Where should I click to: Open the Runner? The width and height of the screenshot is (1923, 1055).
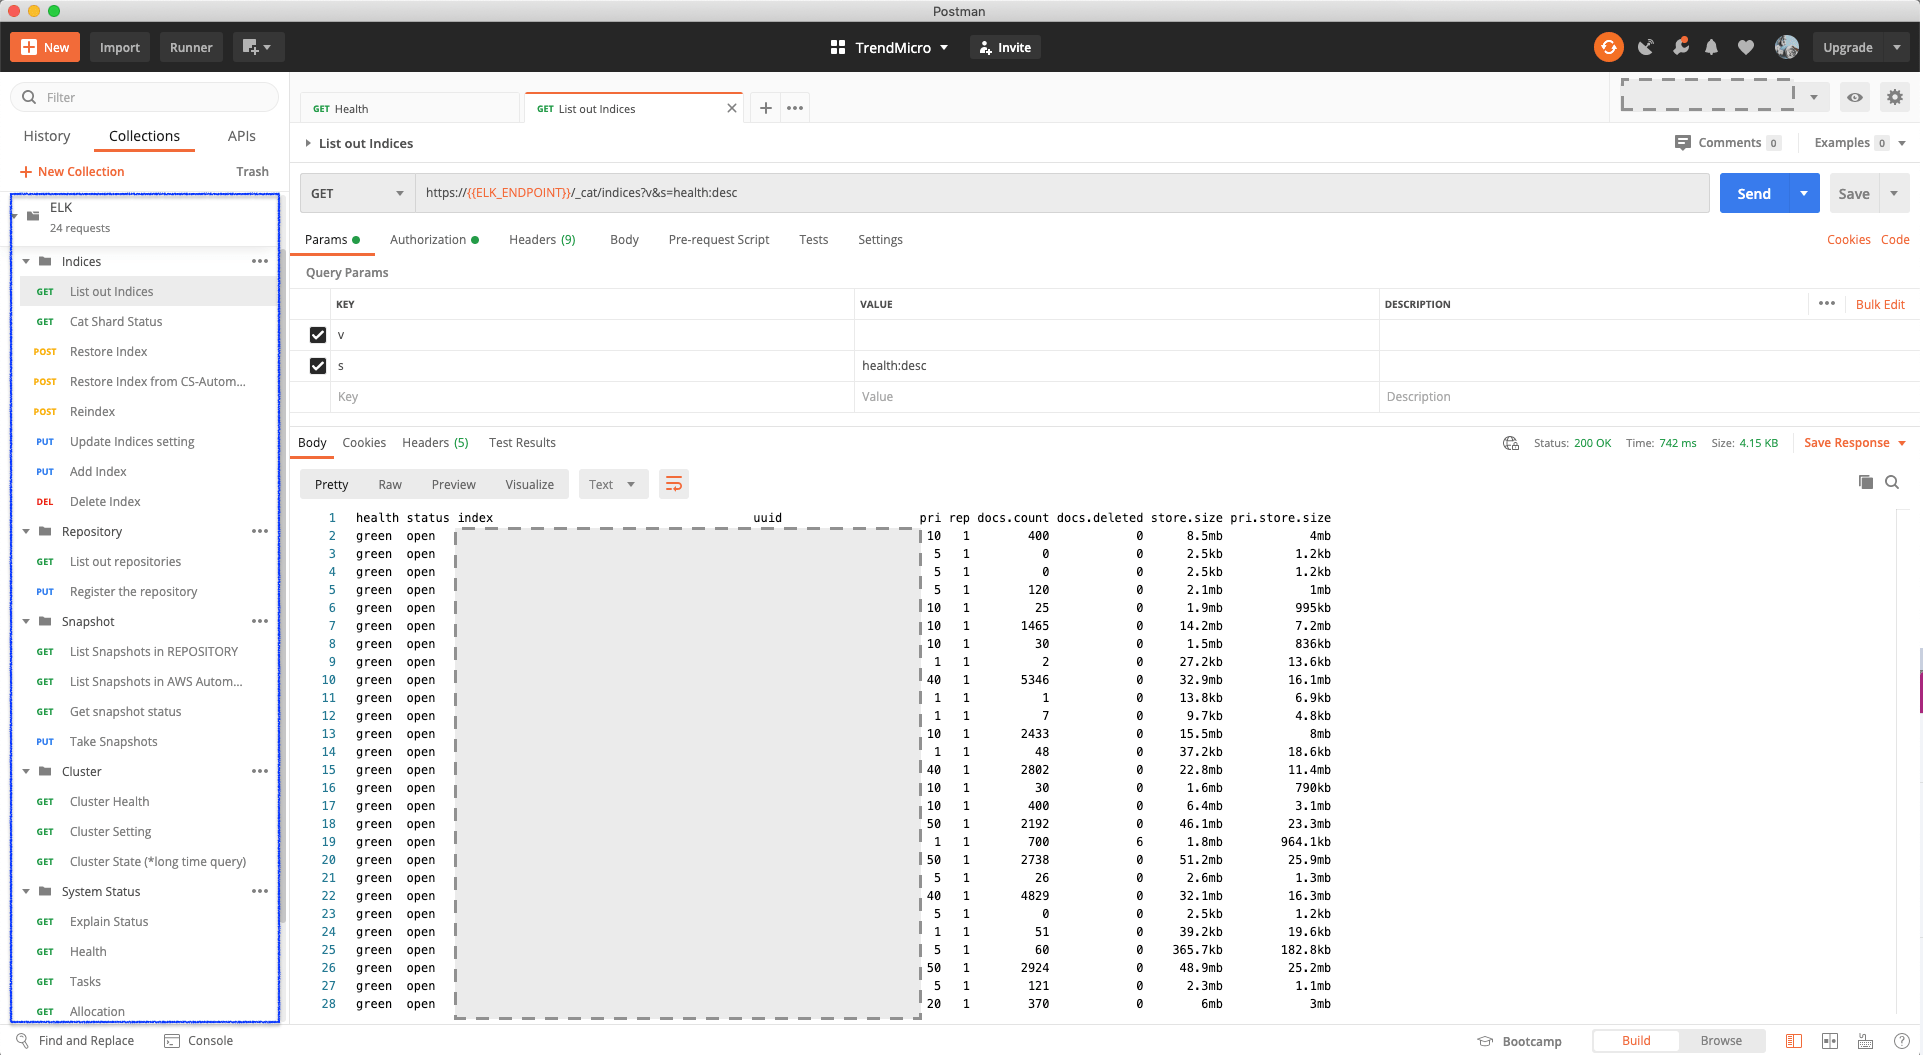click(x=191, y=47)
